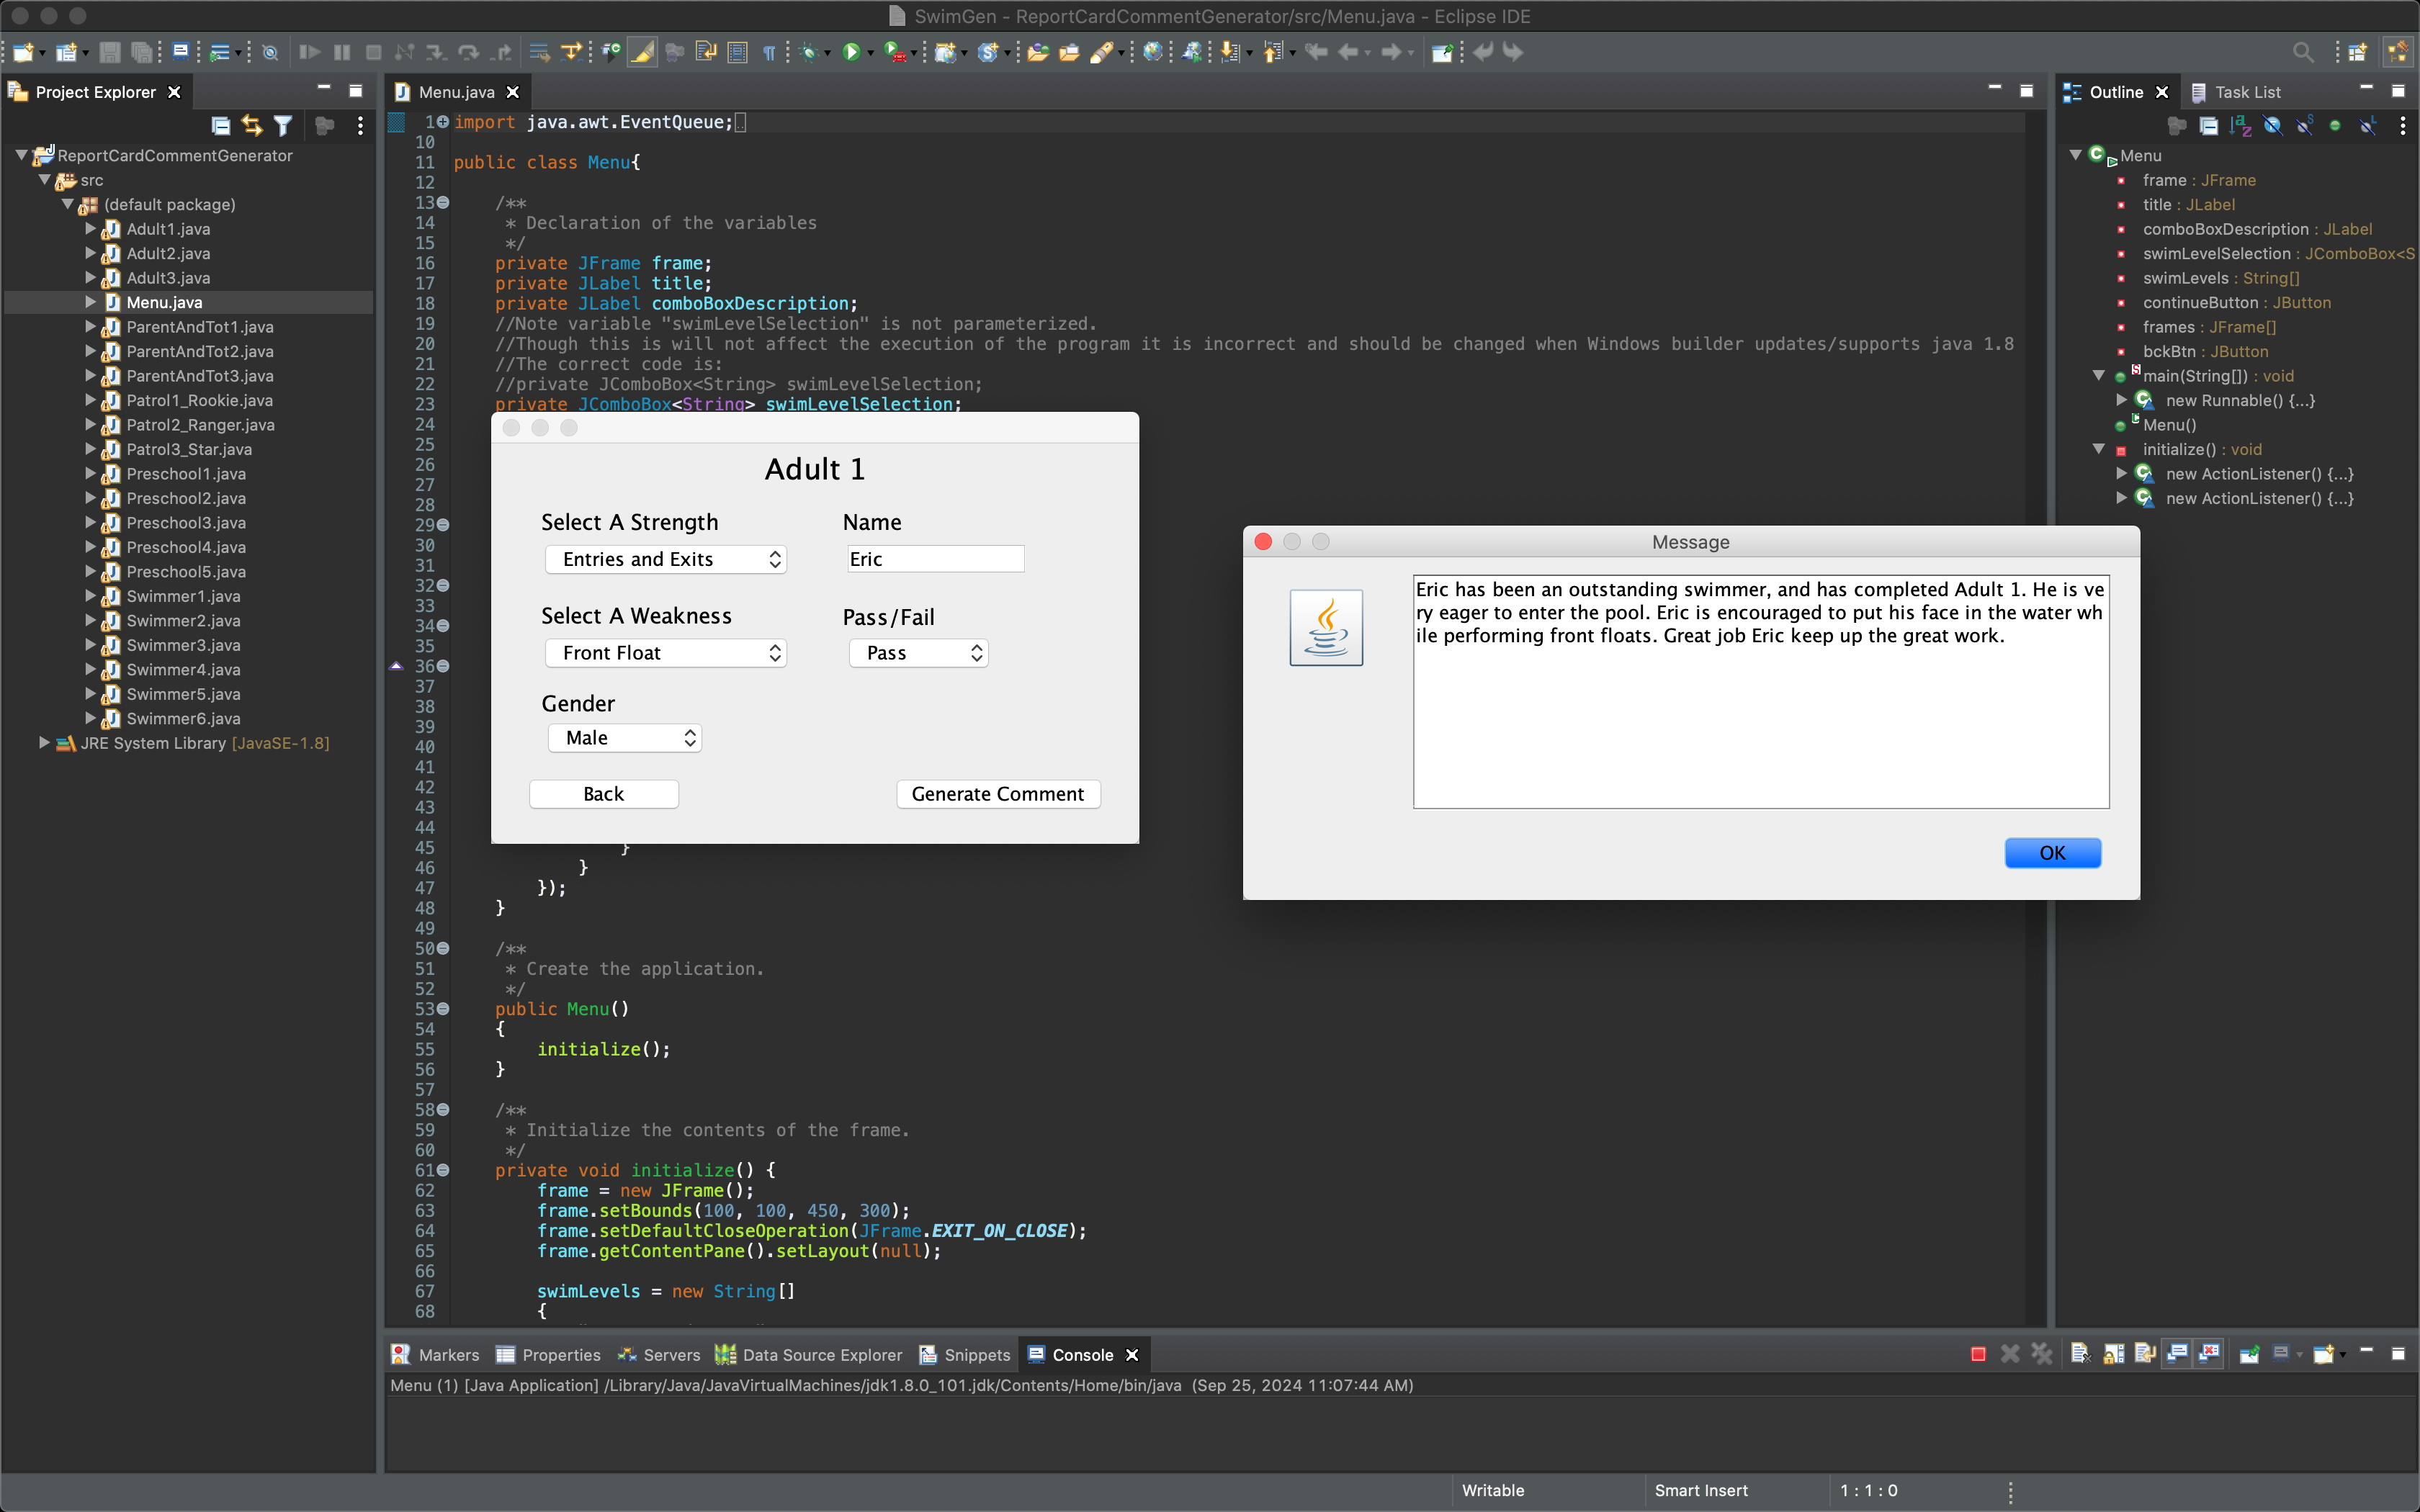Toggle Hide Local Types in Outline
This screenshot has width=2420, height=1512.
(2367, 125)
